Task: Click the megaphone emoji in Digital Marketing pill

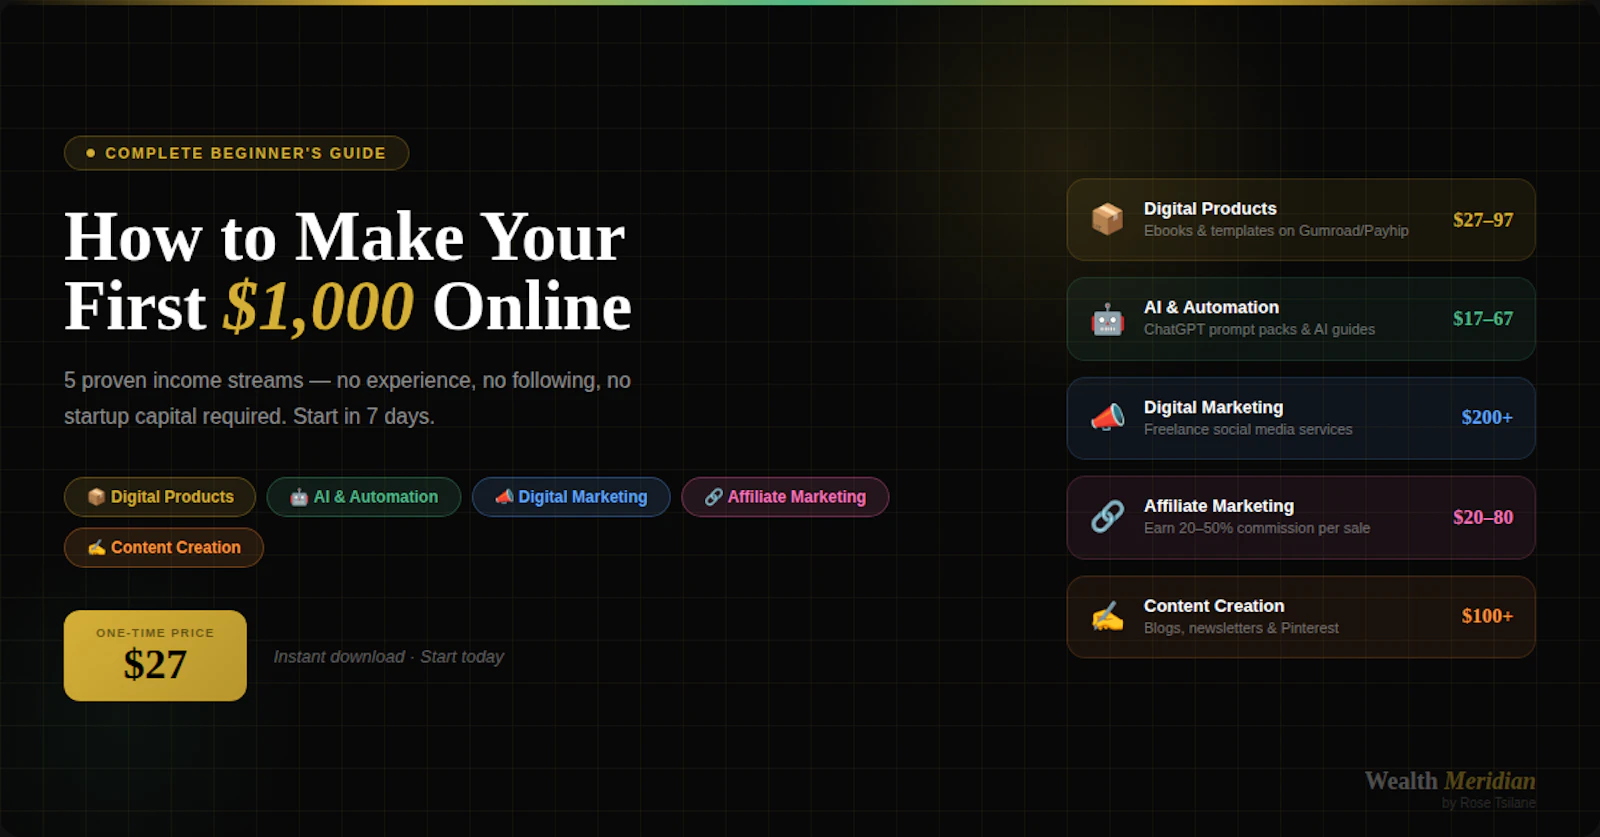Action: (x=504, y=497)
